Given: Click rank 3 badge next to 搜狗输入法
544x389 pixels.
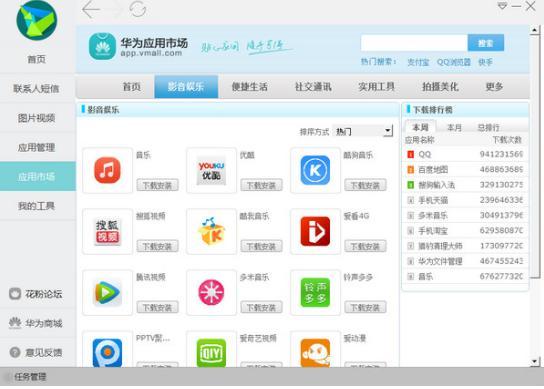Looking at the screenshot, I should coord(410,185).
